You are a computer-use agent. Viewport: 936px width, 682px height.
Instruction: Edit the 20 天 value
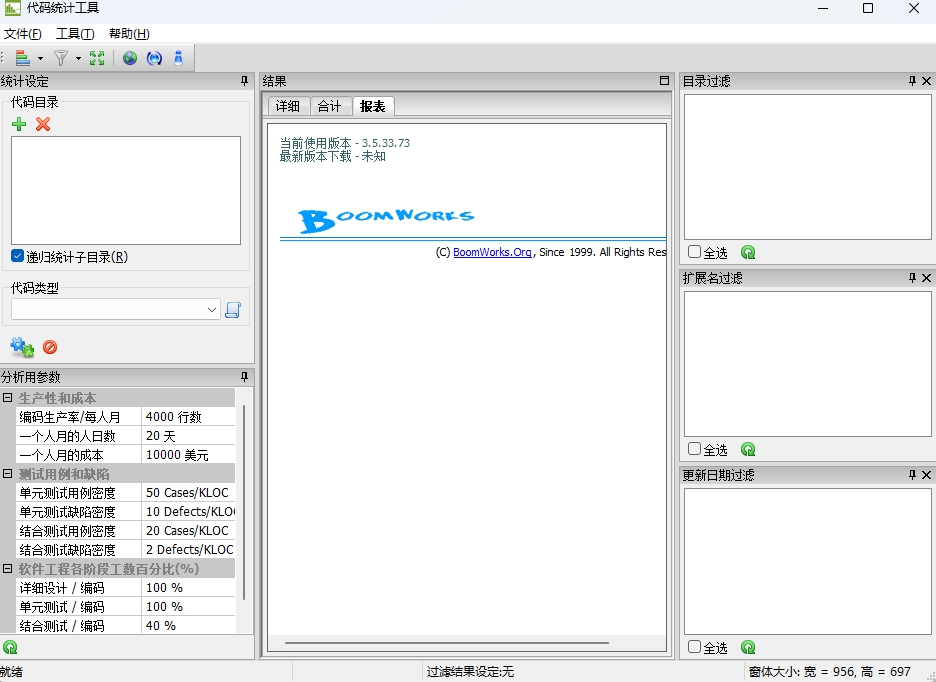coord(188,436)
